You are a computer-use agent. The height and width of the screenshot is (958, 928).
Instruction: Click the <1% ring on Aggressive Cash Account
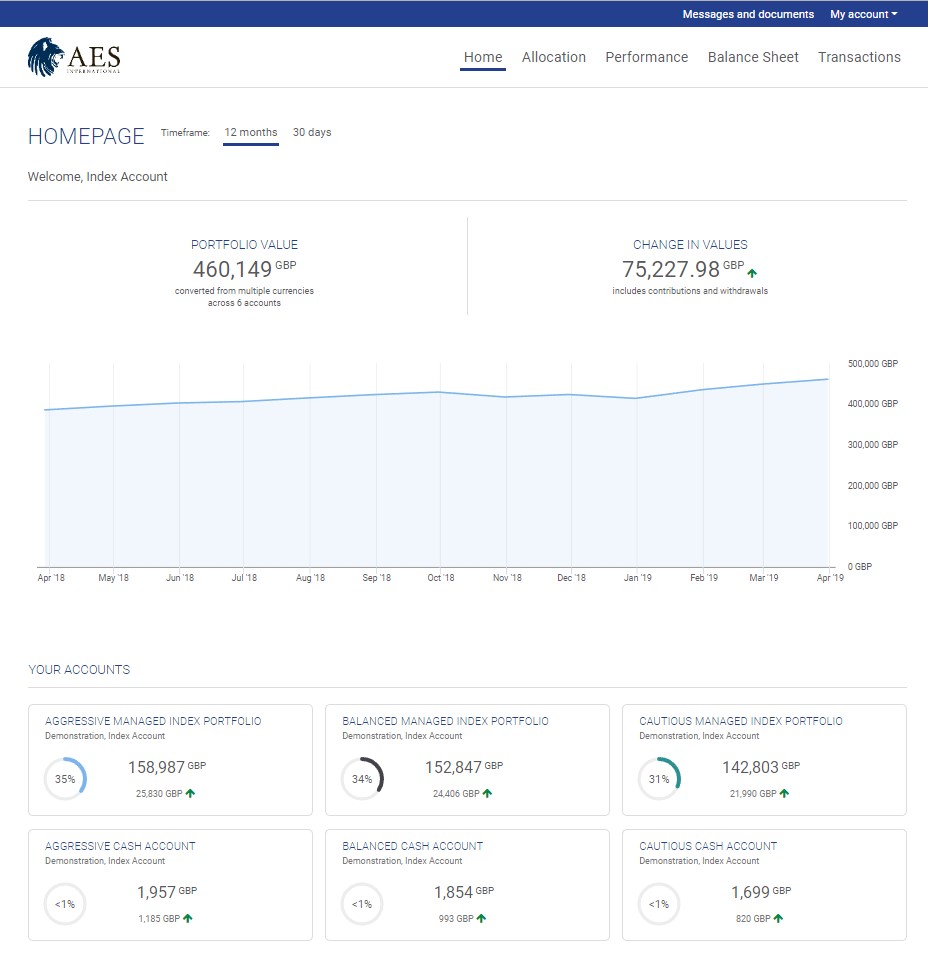pos(65,903)
